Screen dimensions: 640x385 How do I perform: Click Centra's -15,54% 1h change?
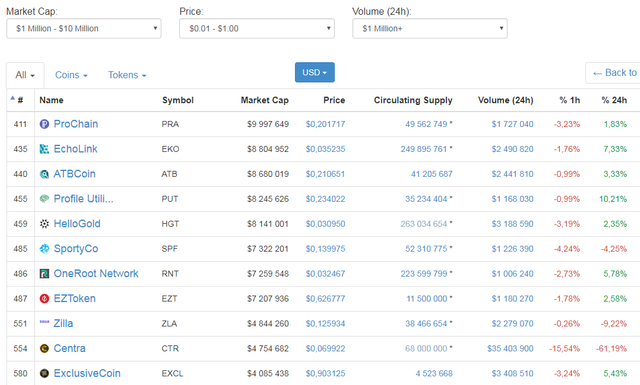coord(564,349)
